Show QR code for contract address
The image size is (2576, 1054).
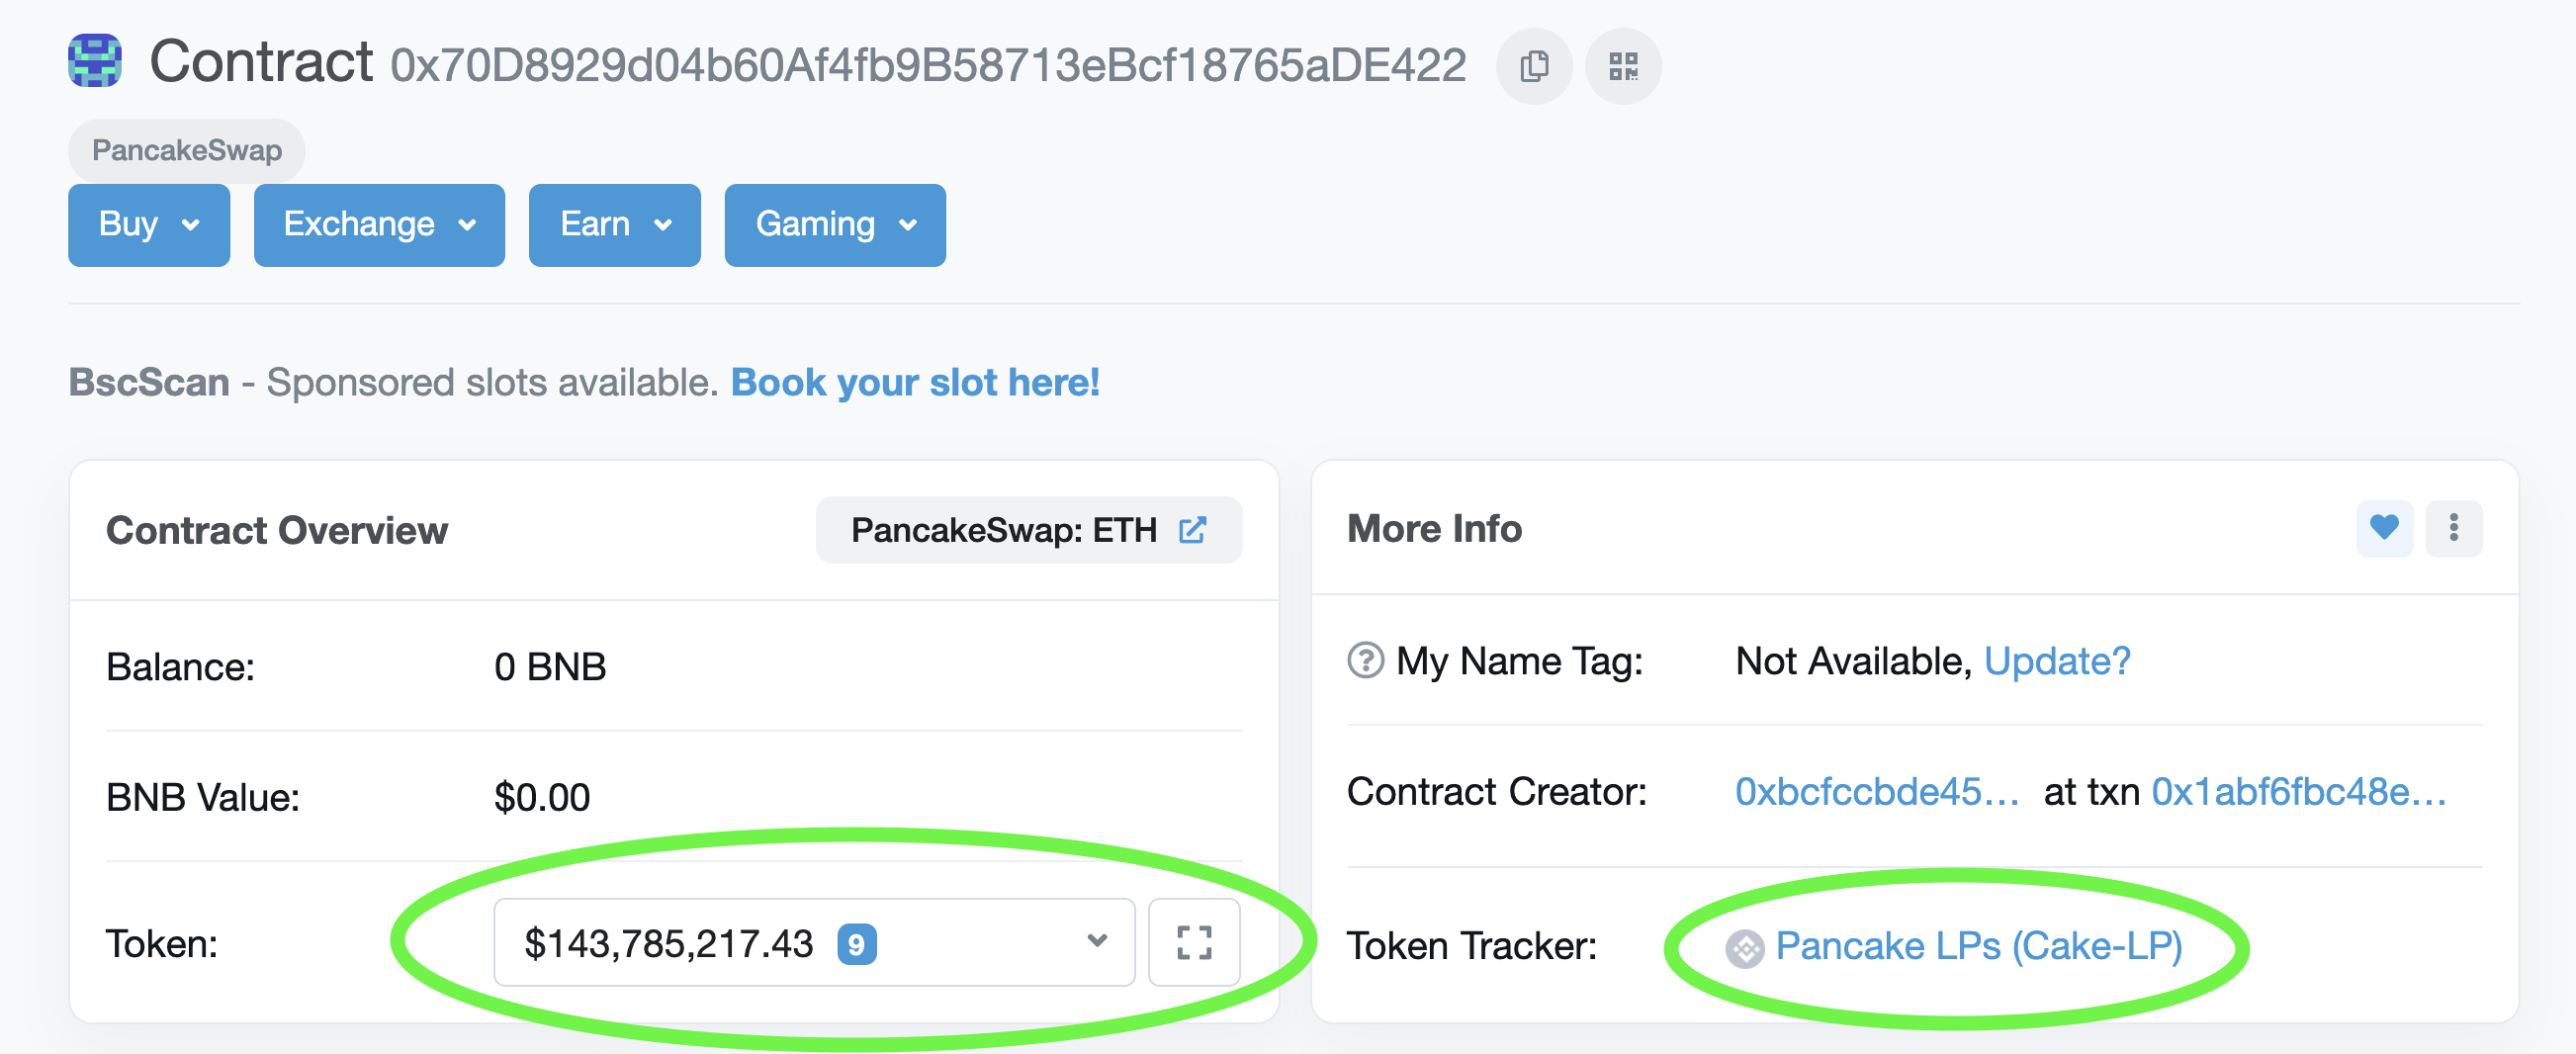(x=1623, y=66)
